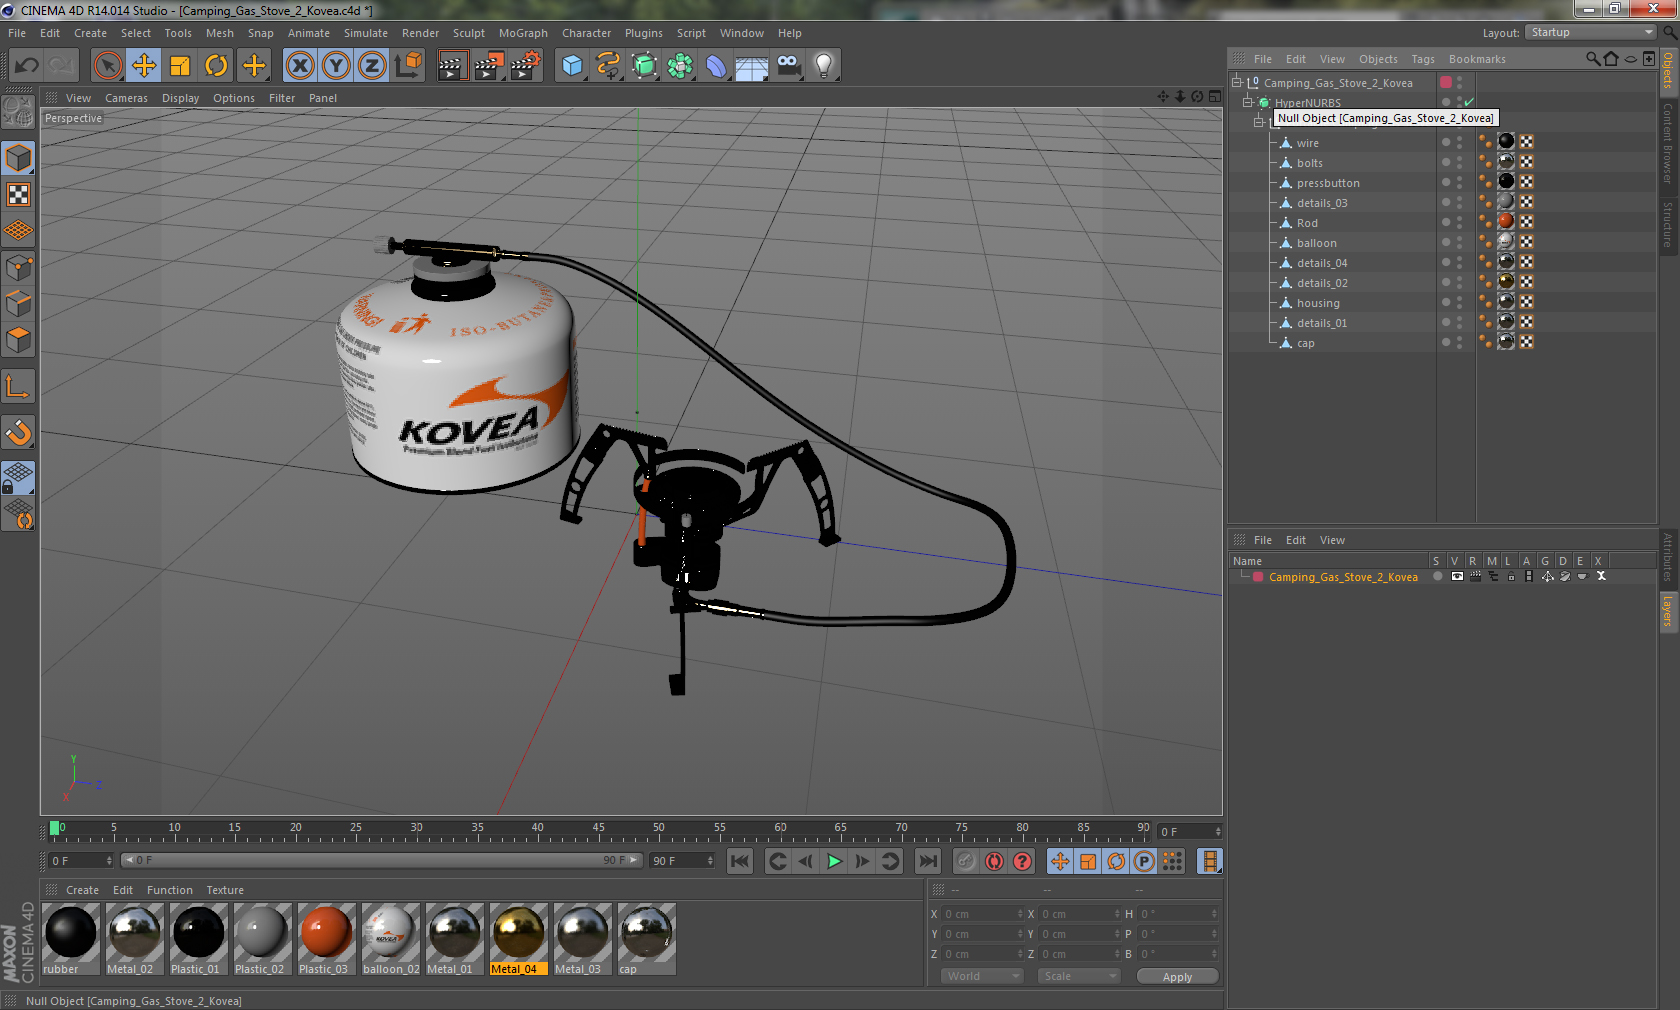The height and width of the screenshot is (1010, 1680).
Task: Go to start of animation
Action: click(740, 861)
